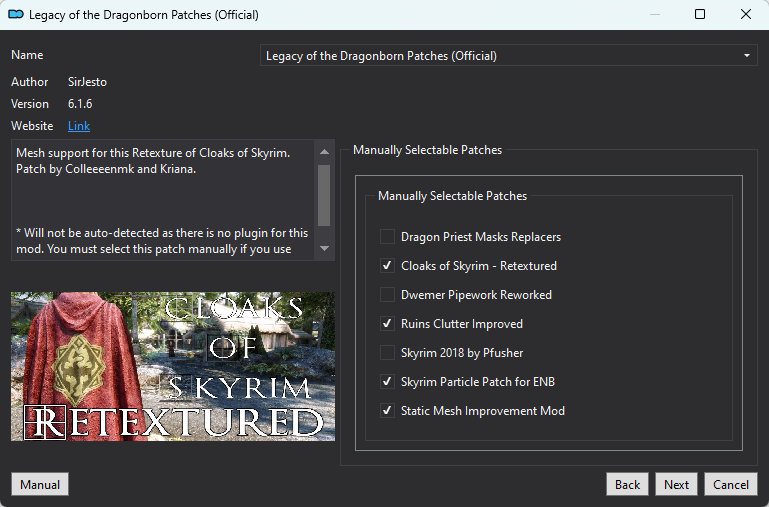
Task: Go Back to previous installer page
Action: (627, 484)
